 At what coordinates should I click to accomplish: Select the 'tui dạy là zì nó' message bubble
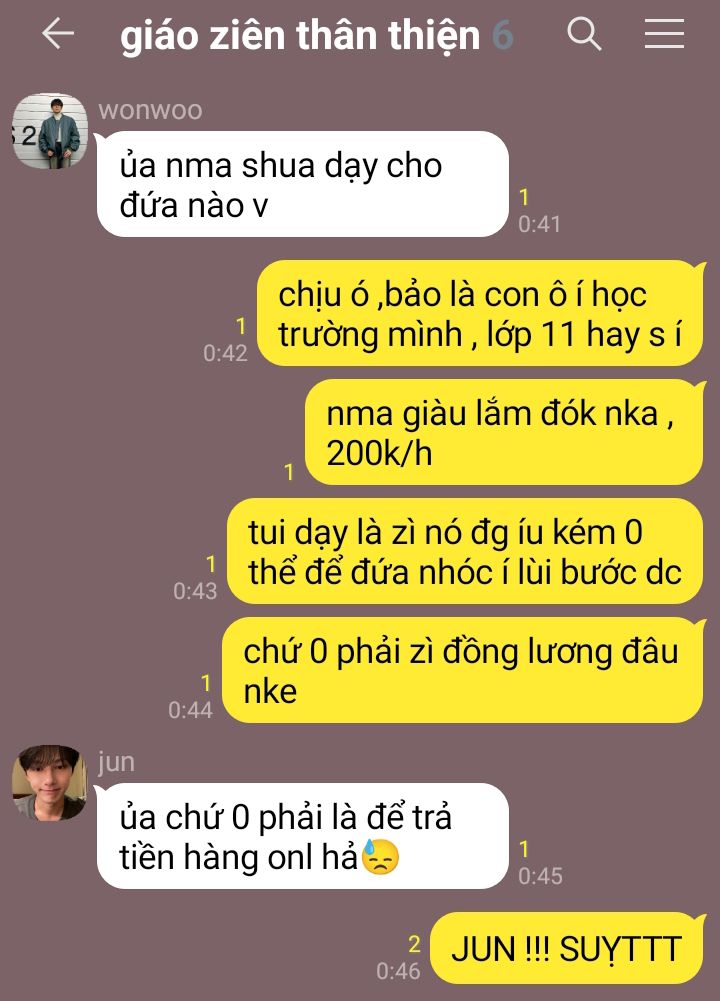pyautogui.click(x=465, y=551)
